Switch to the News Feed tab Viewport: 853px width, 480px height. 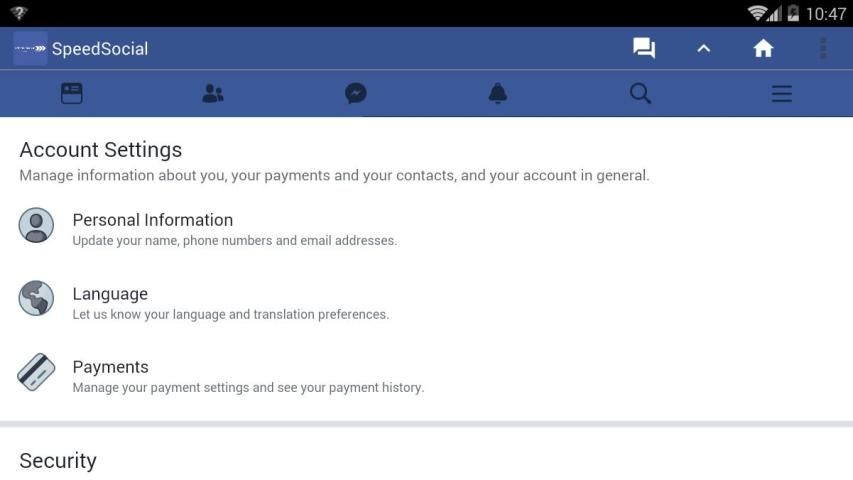pos(72,94)
